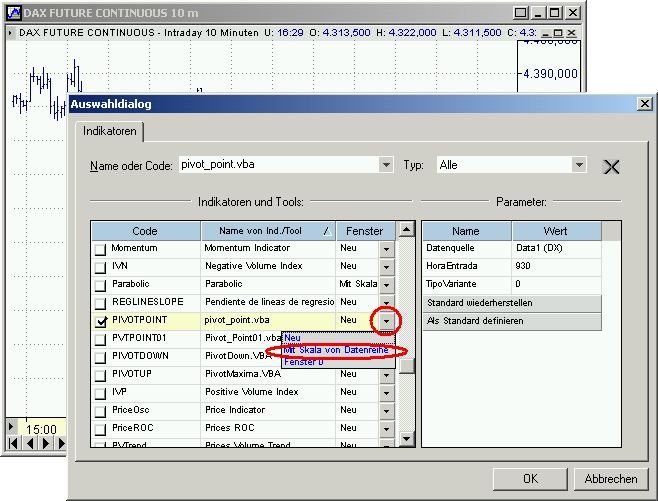
Task: Click the X clear-filter icon beside Typ
Action: [613, 166]
